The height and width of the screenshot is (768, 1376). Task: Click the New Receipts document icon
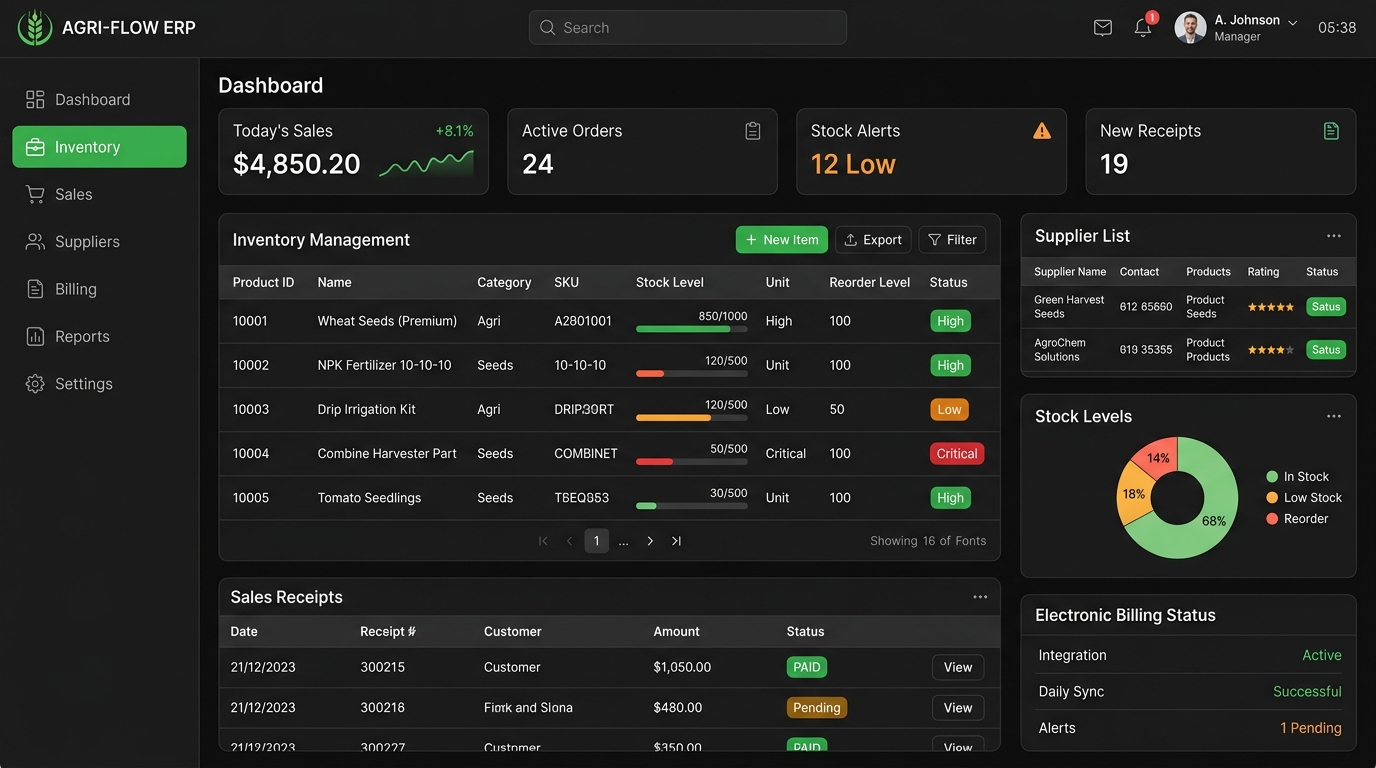point(1331,131)
